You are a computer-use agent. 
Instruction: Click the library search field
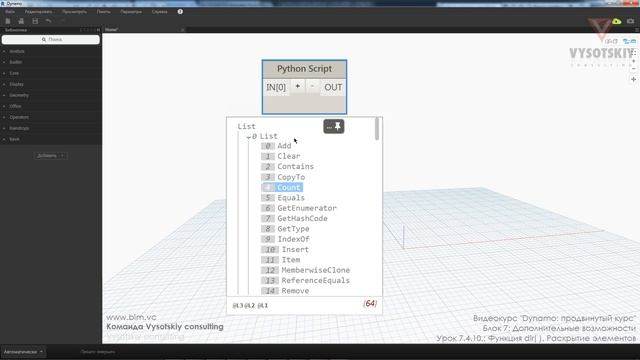(x=51, y=40)
